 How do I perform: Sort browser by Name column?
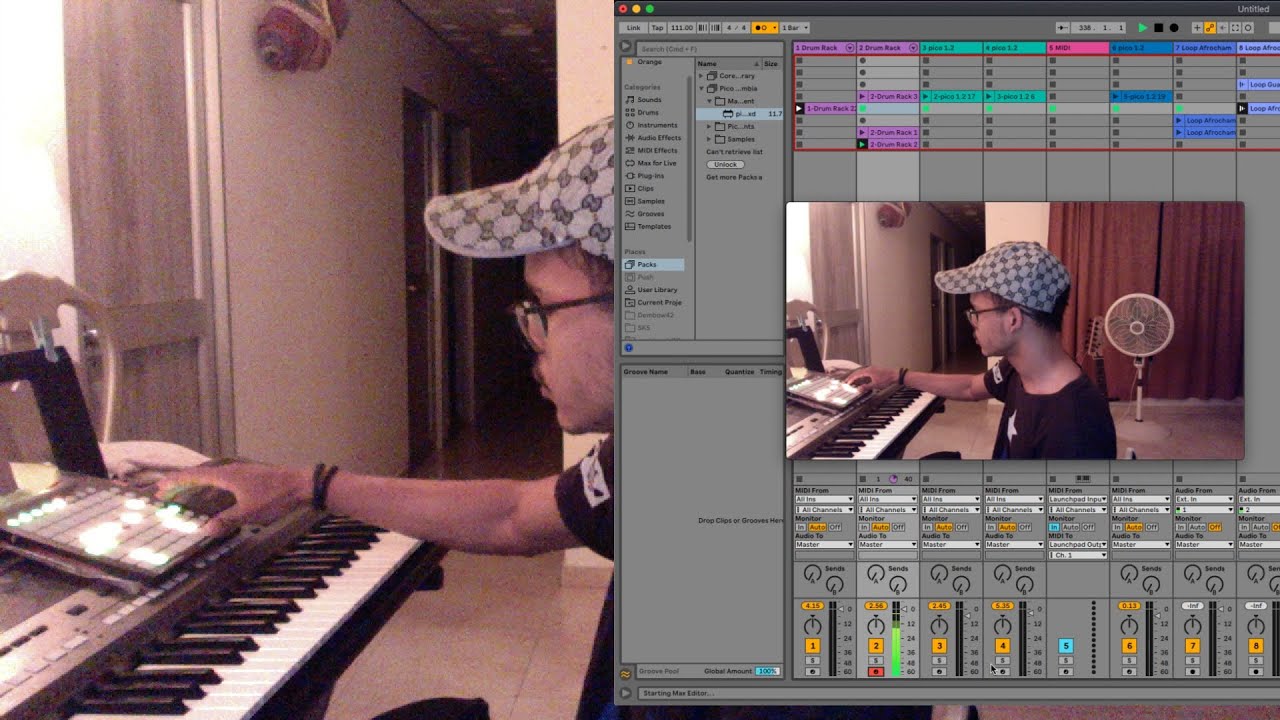tap(728, 63)
